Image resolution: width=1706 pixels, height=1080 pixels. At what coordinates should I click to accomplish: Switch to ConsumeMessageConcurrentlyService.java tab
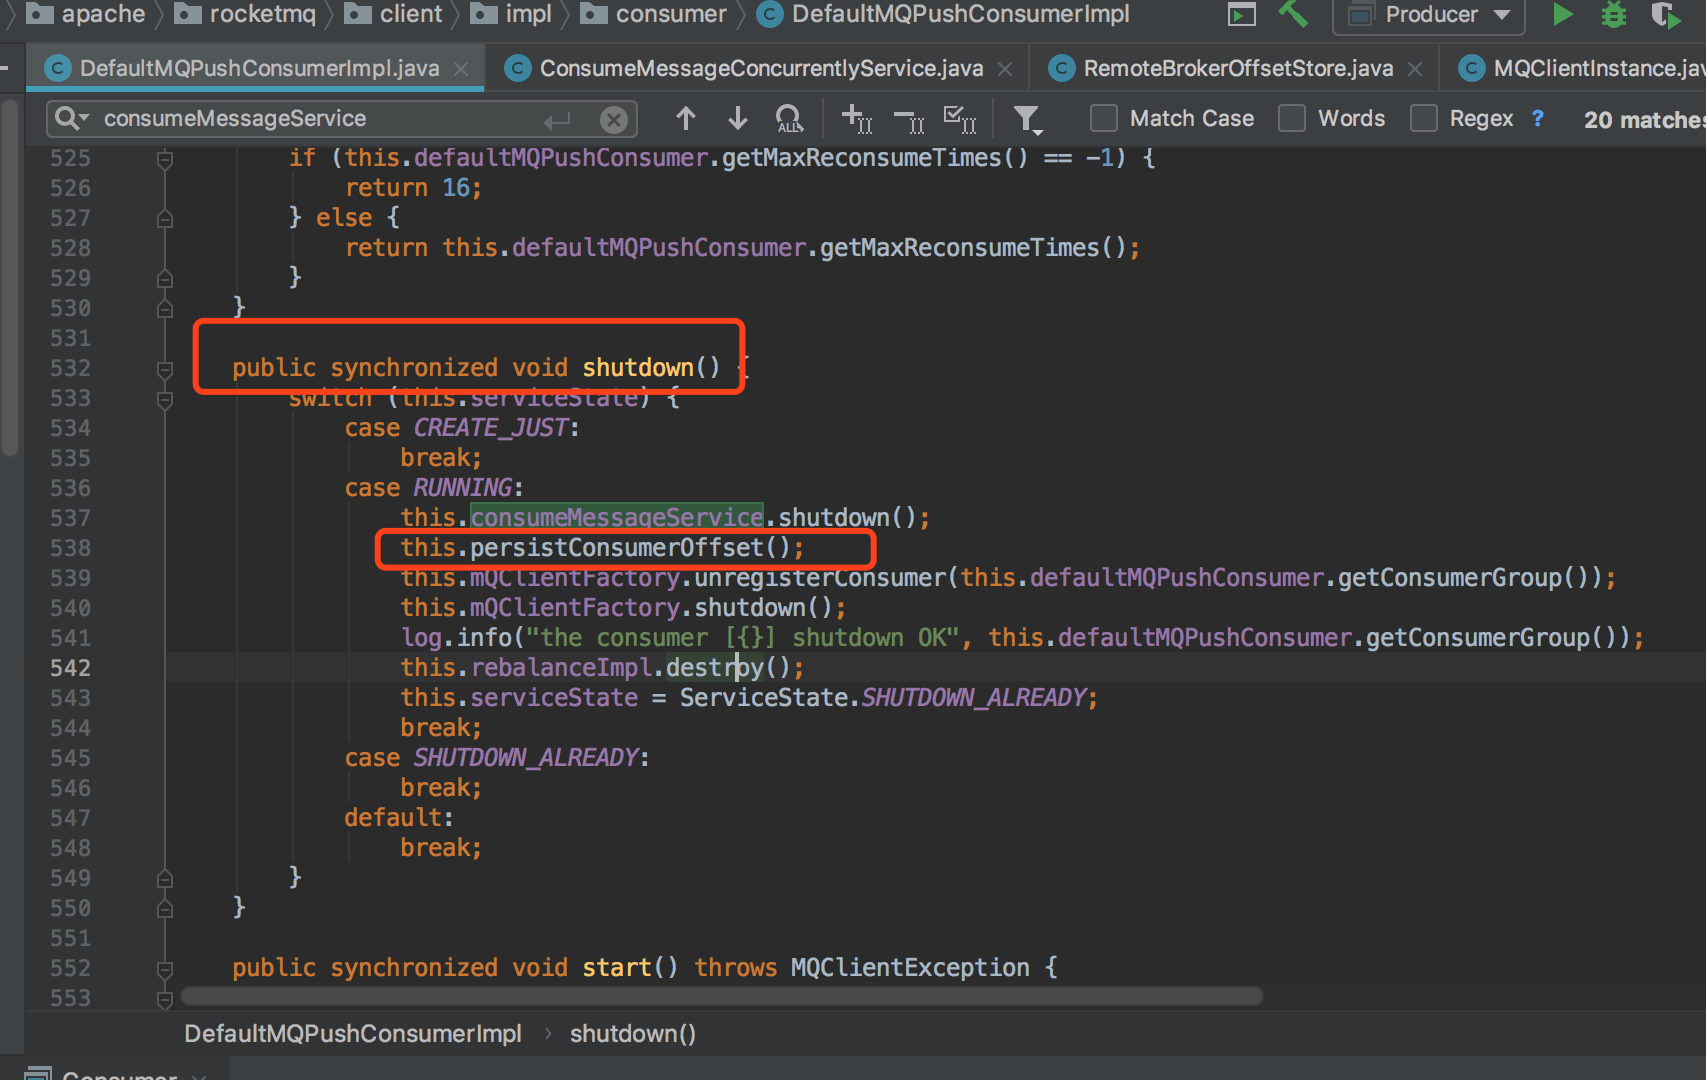pyautogui.click(x=760, y=68)
